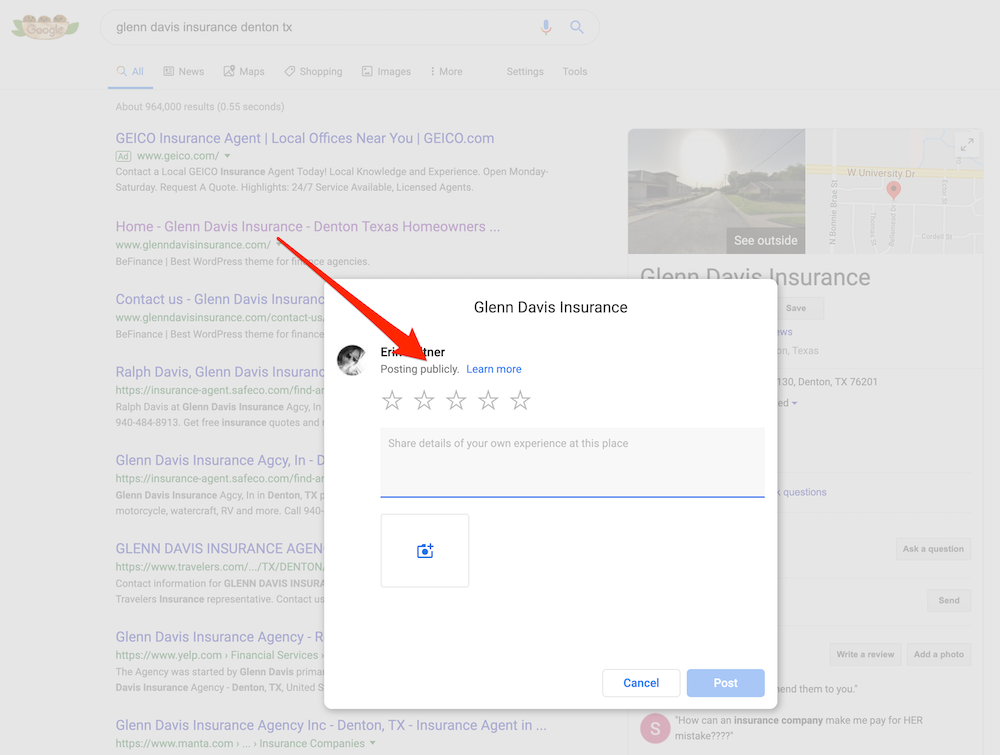The width and height of the screenshot is (1000, 755).
Task: Click the add photo upload box
Action: 425,551
